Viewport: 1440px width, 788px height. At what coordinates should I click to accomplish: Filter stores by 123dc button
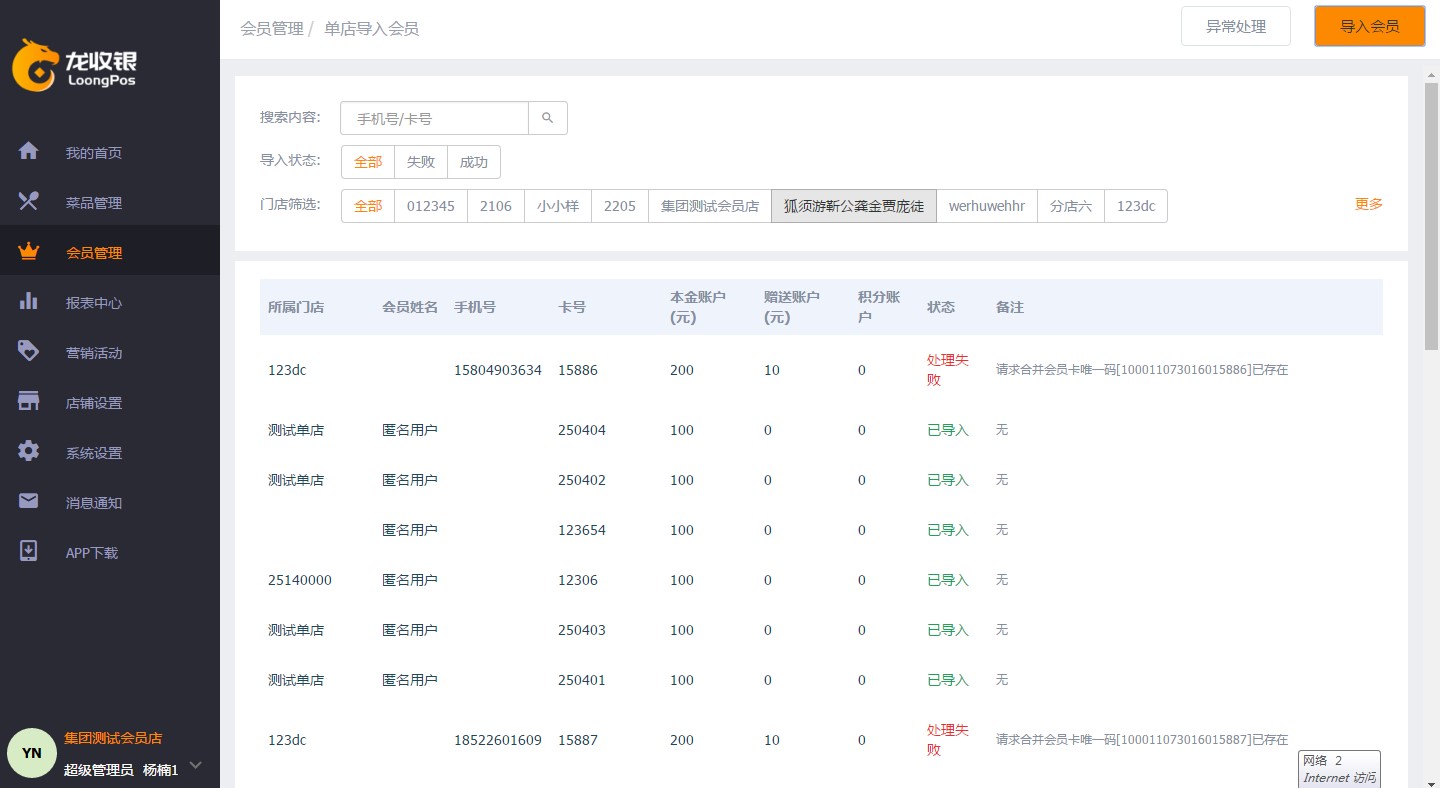click(x=1136, y=206)
